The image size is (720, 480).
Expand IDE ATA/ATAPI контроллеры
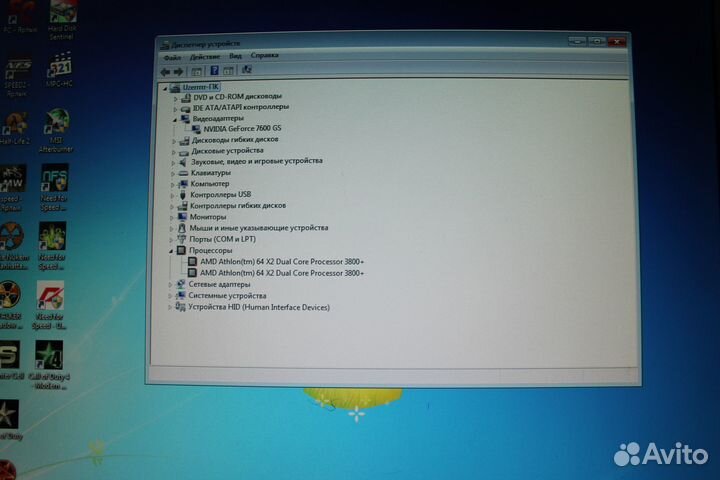pos(175,109)
